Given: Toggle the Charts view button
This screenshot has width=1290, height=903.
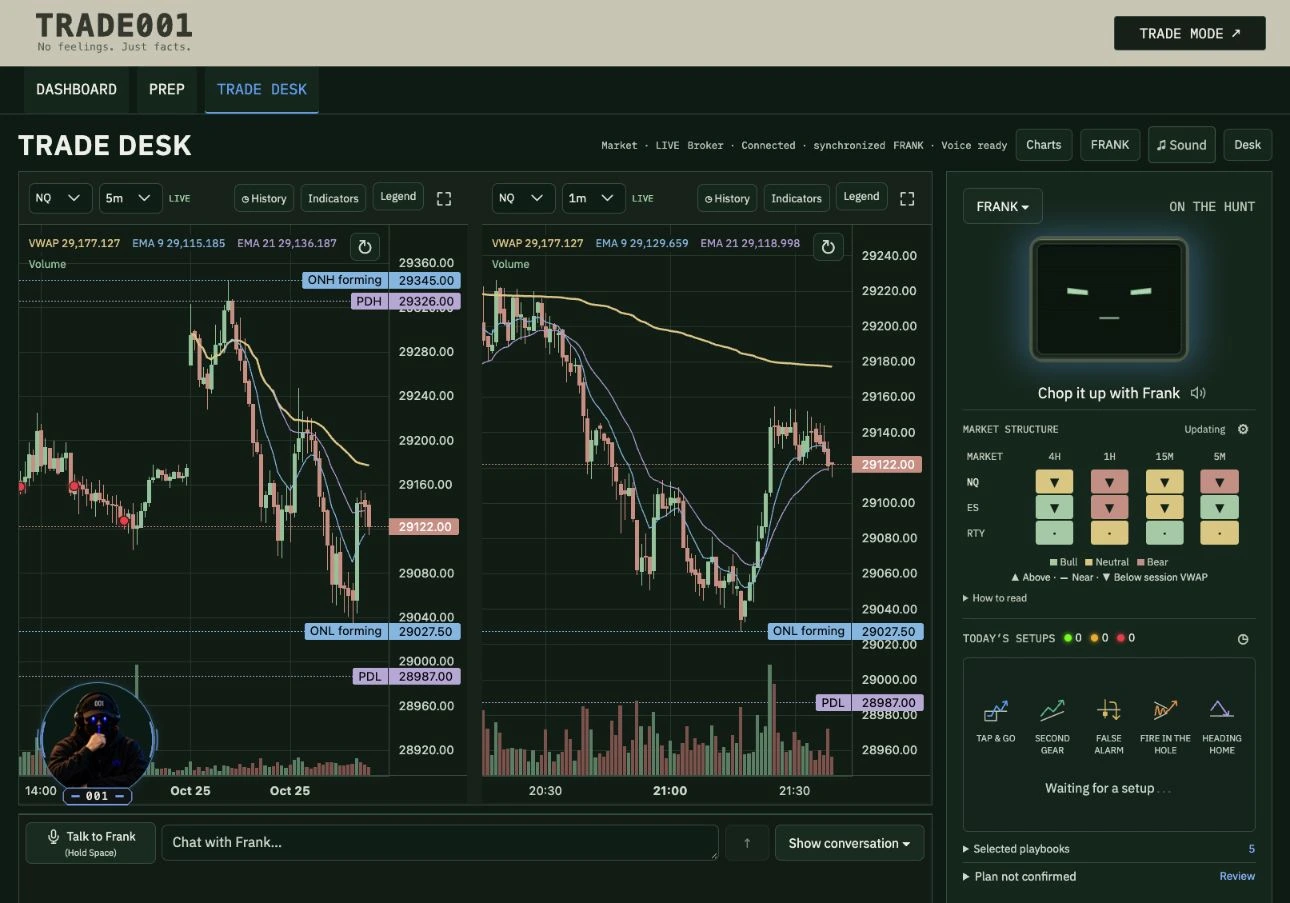Looking at the screenshot, I should click(1043, 145).
